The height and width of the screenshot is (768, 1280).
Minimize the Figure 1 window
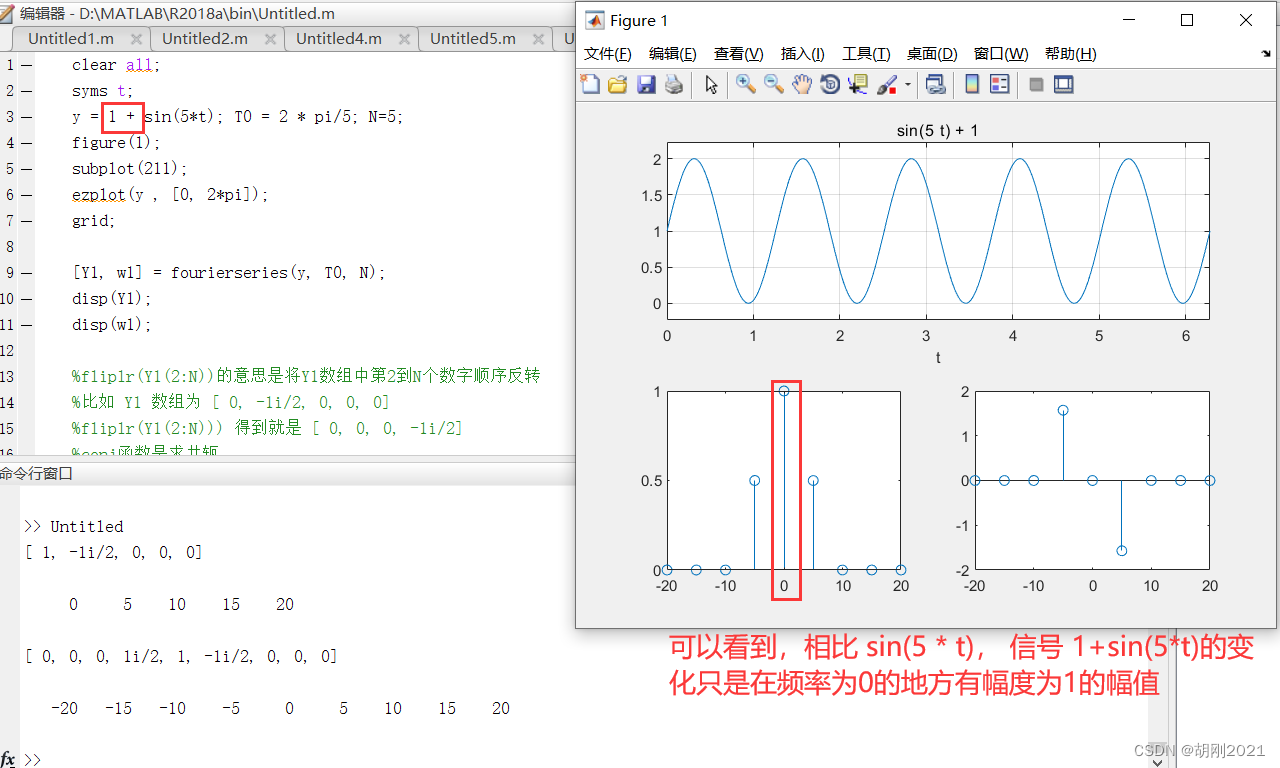point(1130,20)
